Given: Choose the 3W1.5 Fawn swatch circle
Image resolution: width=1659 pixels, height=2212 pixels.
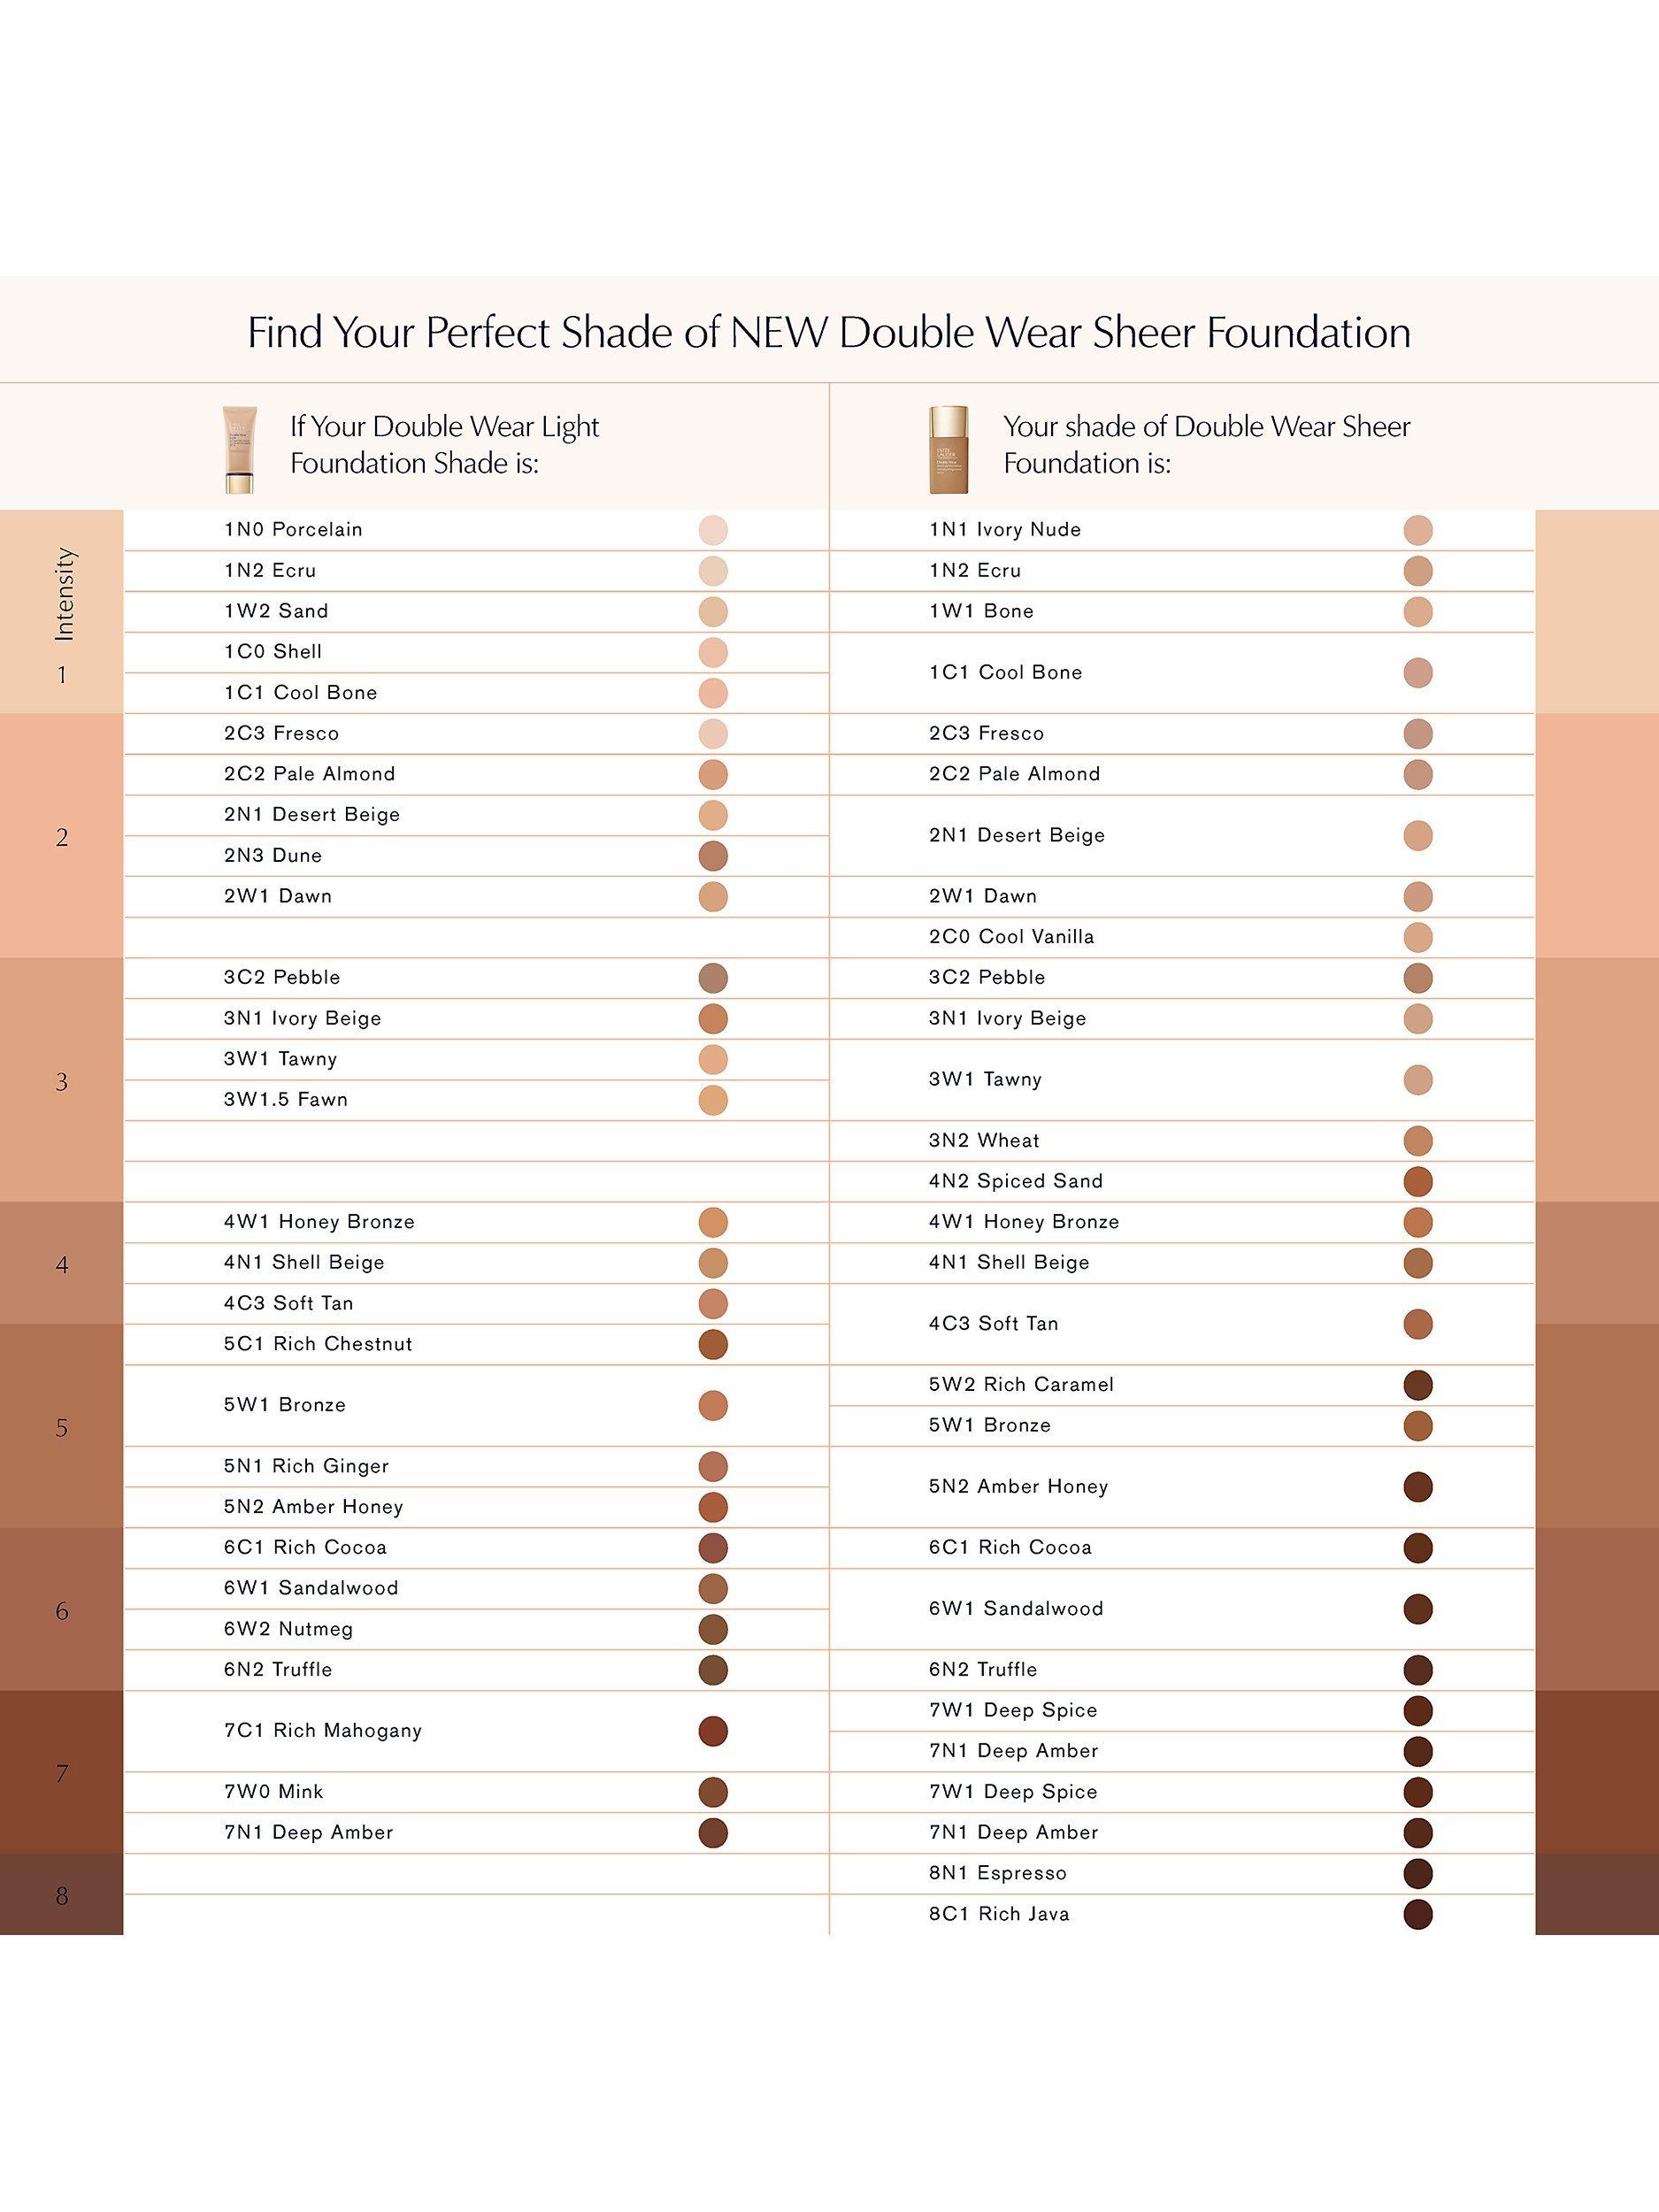Looking at the screenshot, I should 713,1100.
